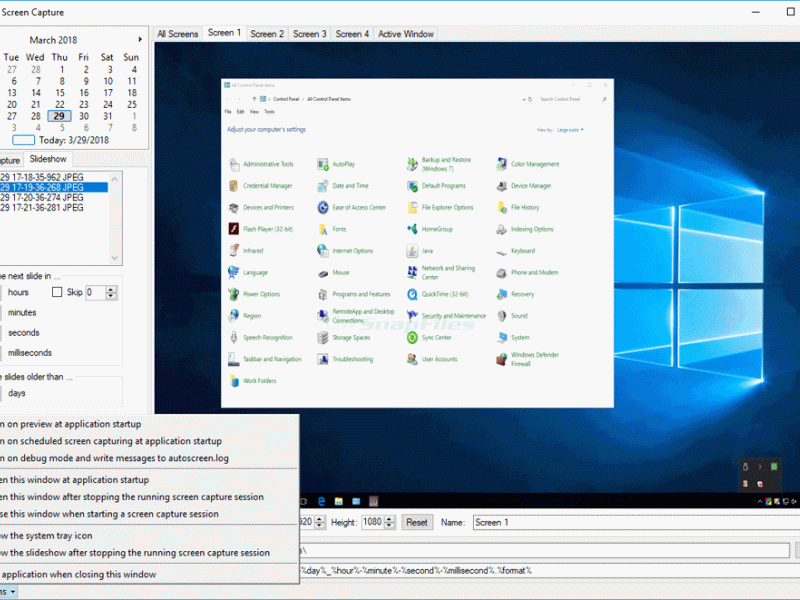Click Troubleshooting icon in the preview
This screenshot has height=600, width=800.
pyautogui.click(x=322, y=359)
